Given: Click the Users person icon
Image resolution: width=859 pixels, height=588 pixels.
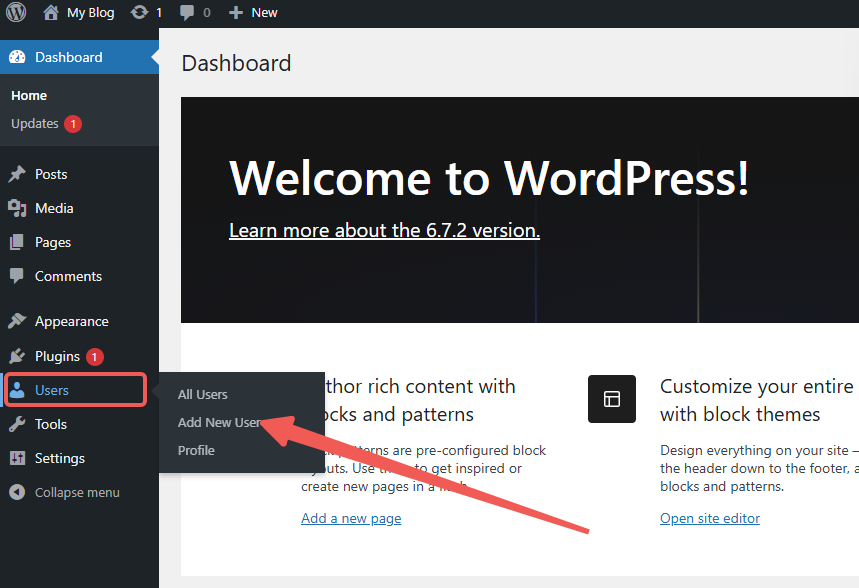Looking at the screenshot, I should pyautogui.click(x=17, y=390).
